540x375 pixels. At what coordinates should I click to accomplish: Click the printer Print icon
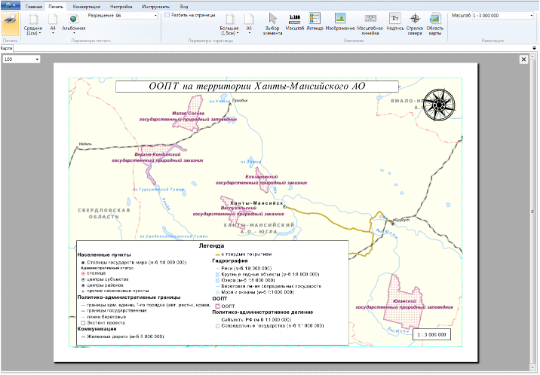point(10,23)
